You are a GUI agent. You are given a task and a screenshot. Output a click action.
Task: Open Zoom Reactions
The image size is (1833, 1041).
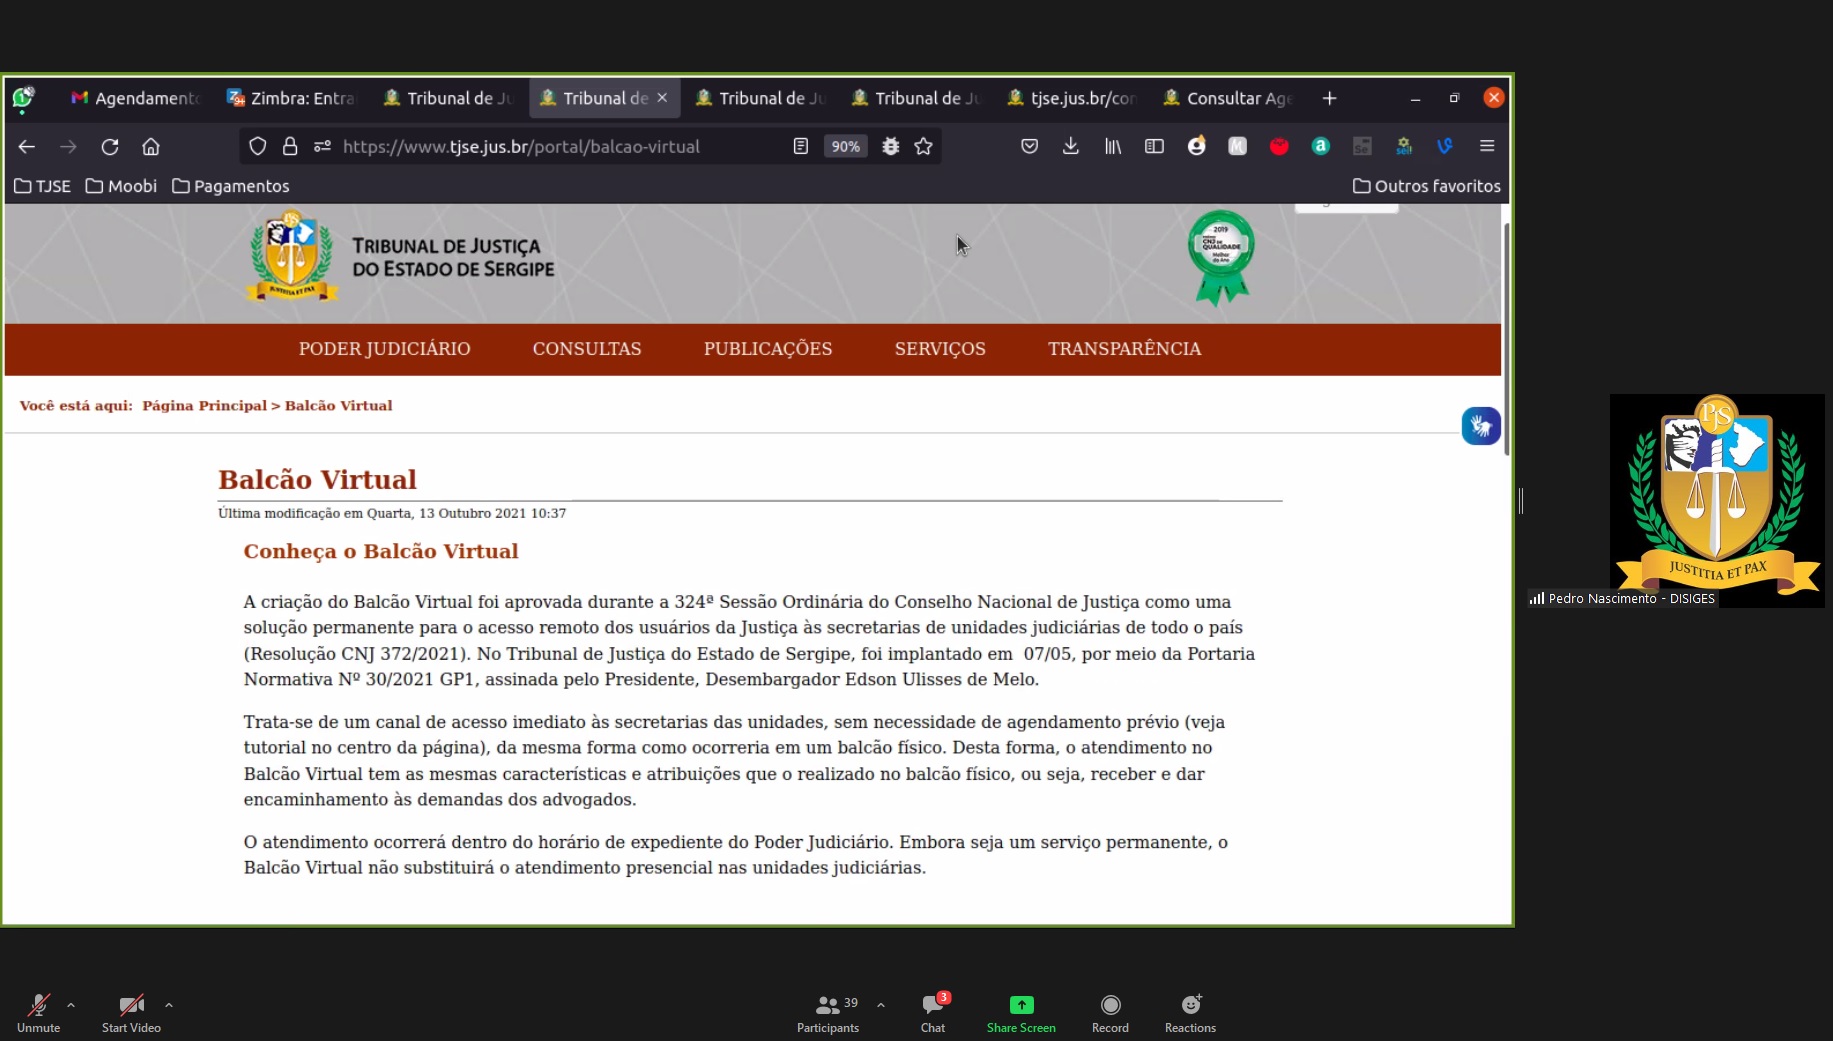[1190, 1012]
